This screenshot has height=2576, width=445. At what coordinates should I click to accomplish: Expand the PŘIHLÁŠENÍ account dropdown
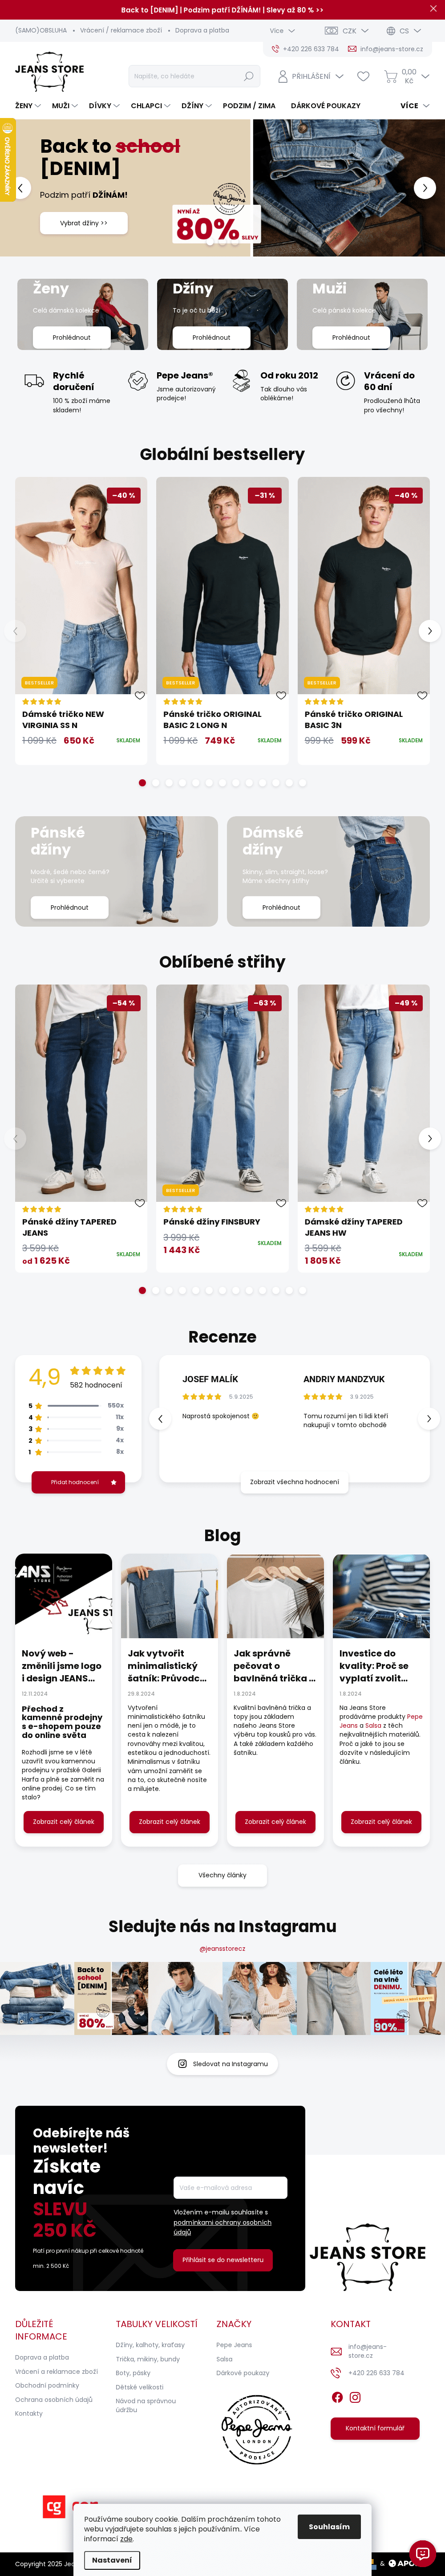point(311,76)
